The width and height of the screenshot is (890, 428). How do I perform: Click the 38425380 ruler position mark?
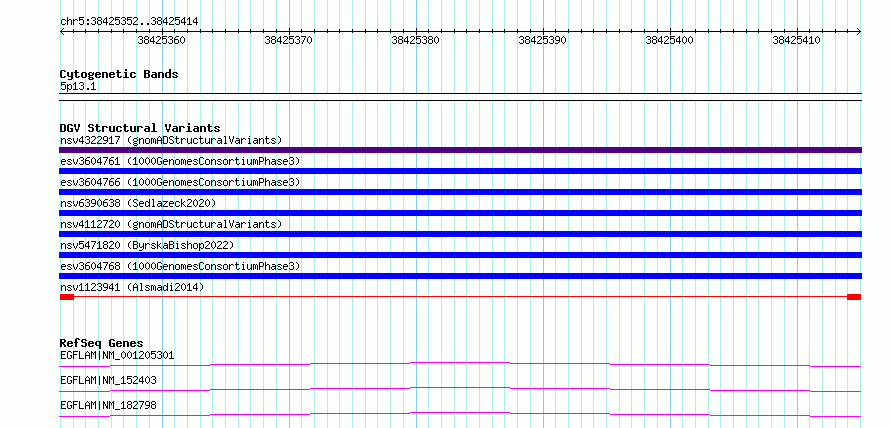point(415,40)
